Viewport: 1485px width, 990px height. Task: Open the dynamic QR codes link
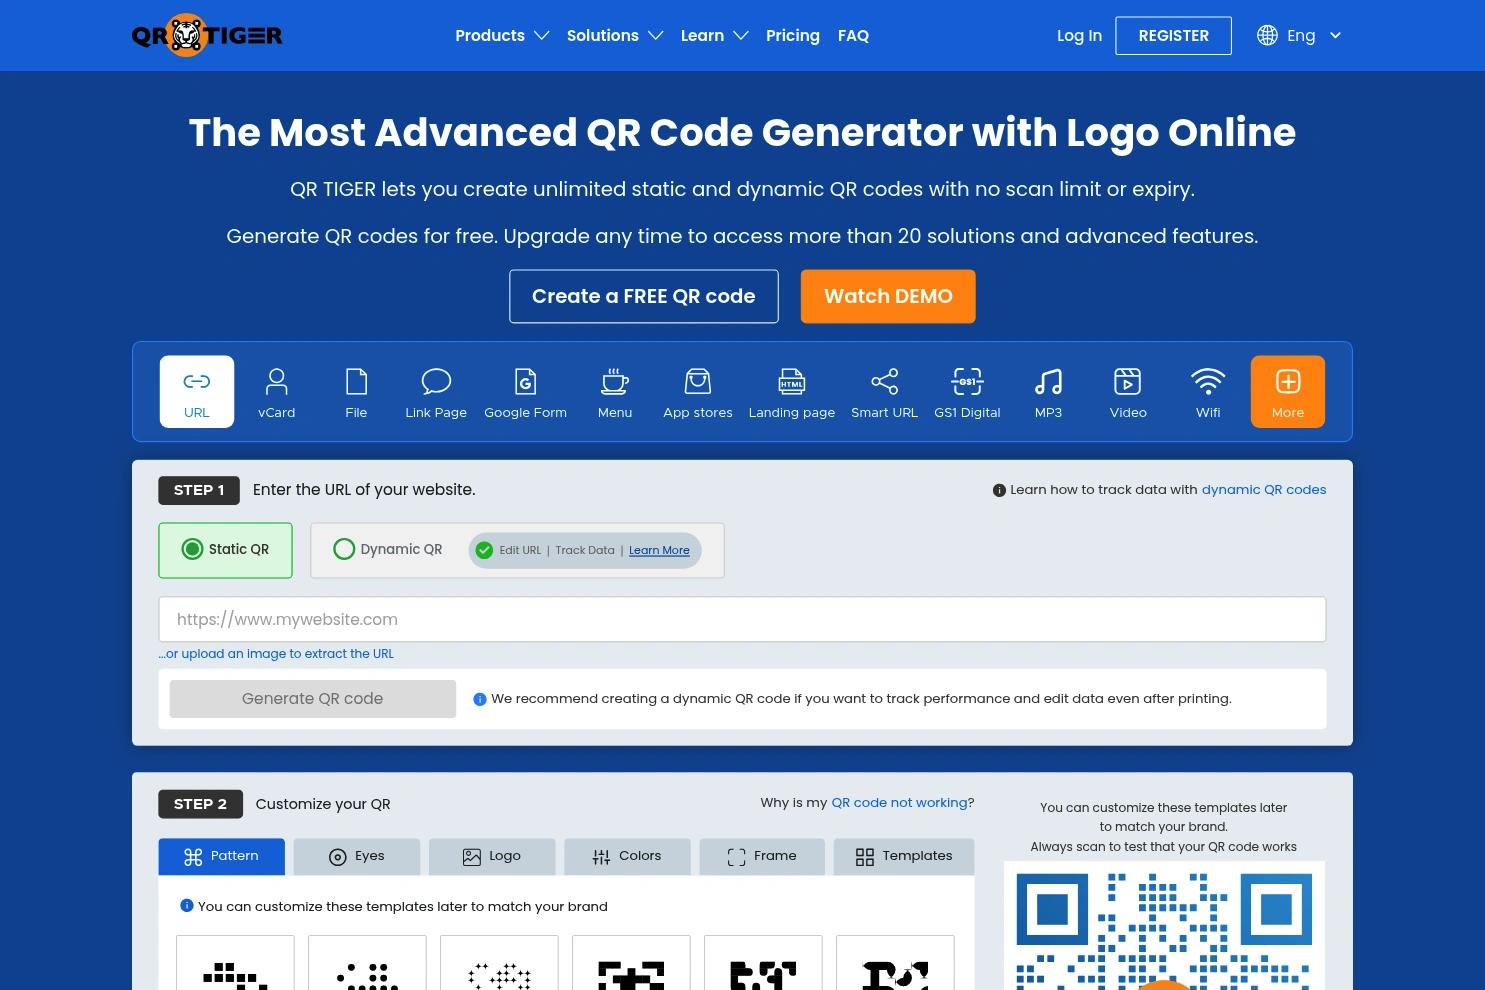(1264, 490)
